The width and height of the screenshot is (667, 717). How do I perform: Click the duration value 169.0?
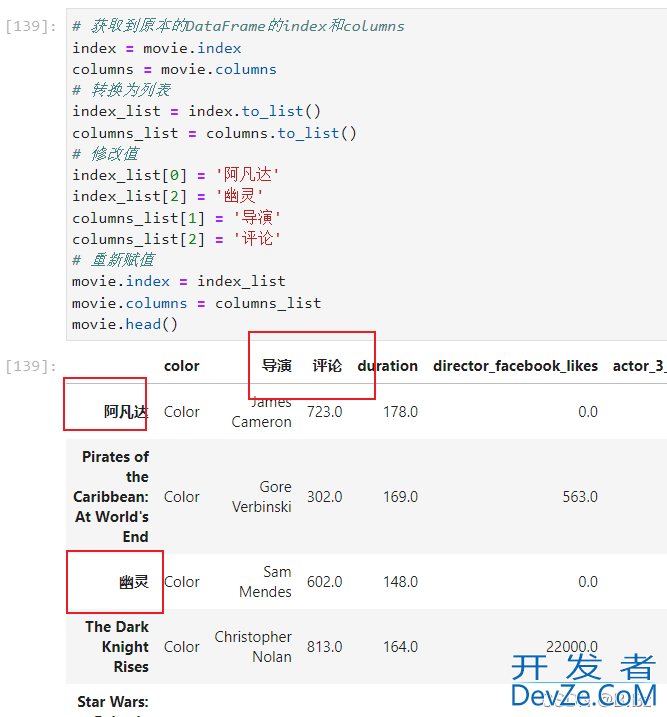click(x=400, y=497)
